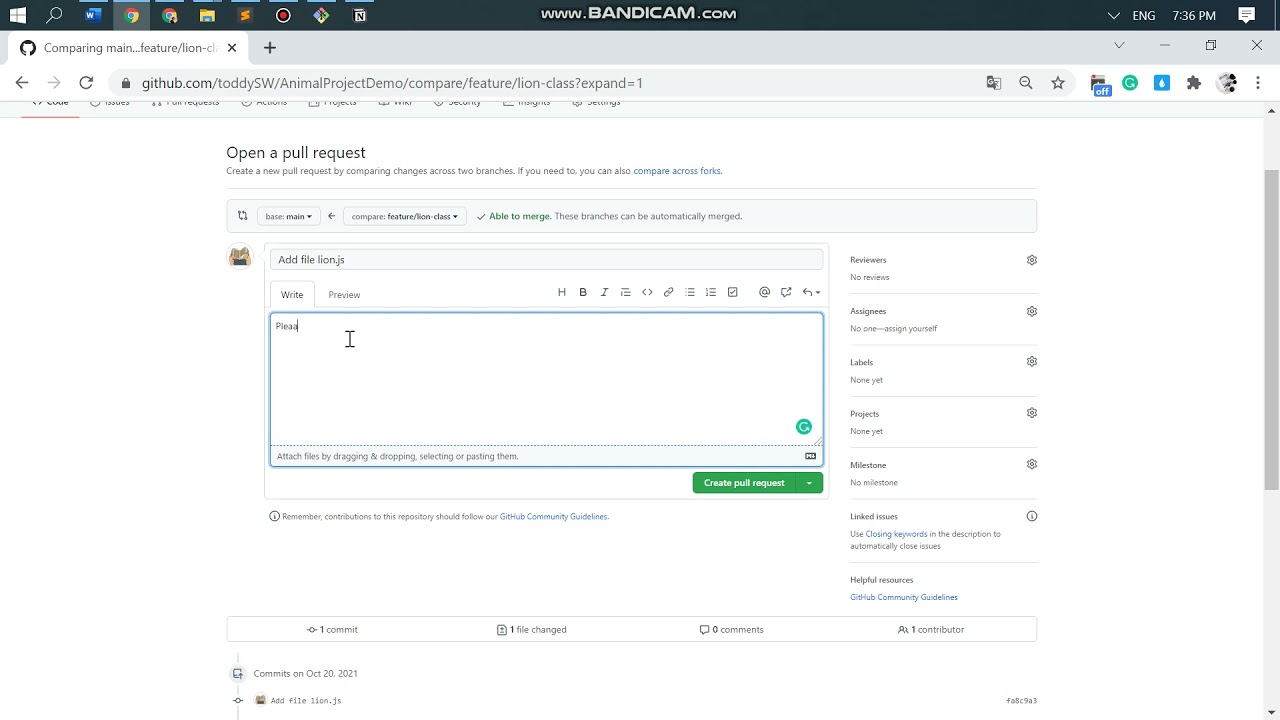
Task: Bookmark this page with star icon
Action: (1058, 83)
